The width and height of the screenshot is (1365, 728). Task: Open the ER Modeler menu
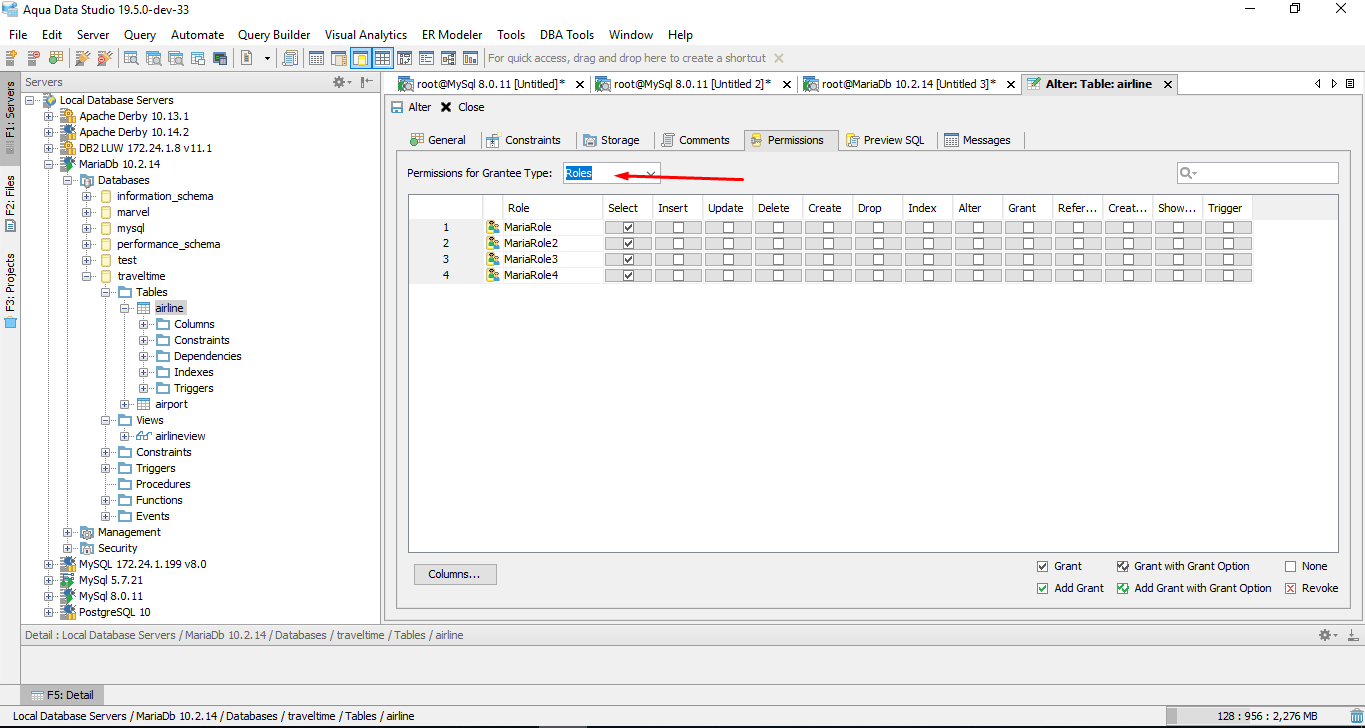pyautogui.click(x=452, y=35)
